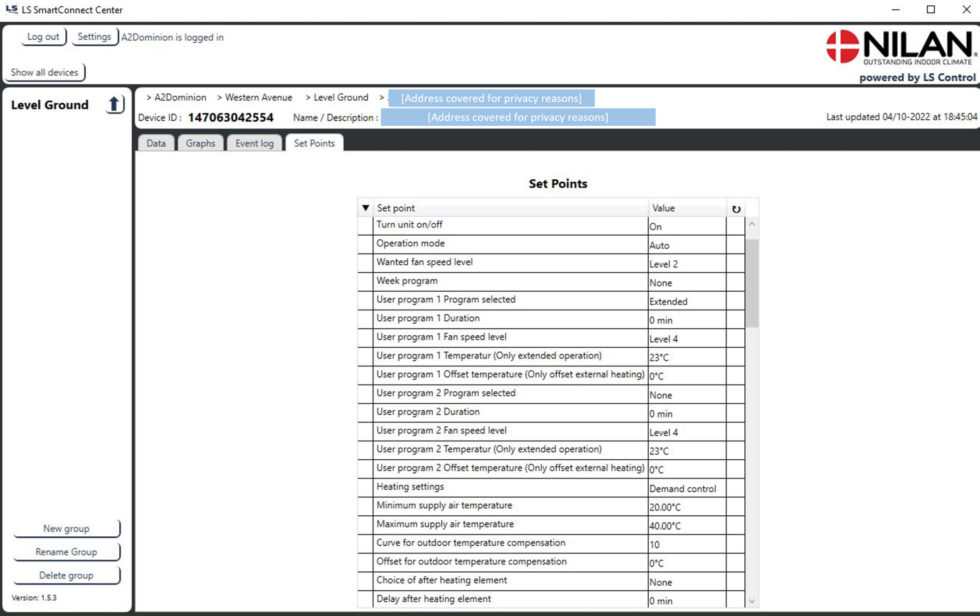The height and width of the screenshot is (616, 980).
Task: Click Show all devices button
Action: [x=45, y=72]
